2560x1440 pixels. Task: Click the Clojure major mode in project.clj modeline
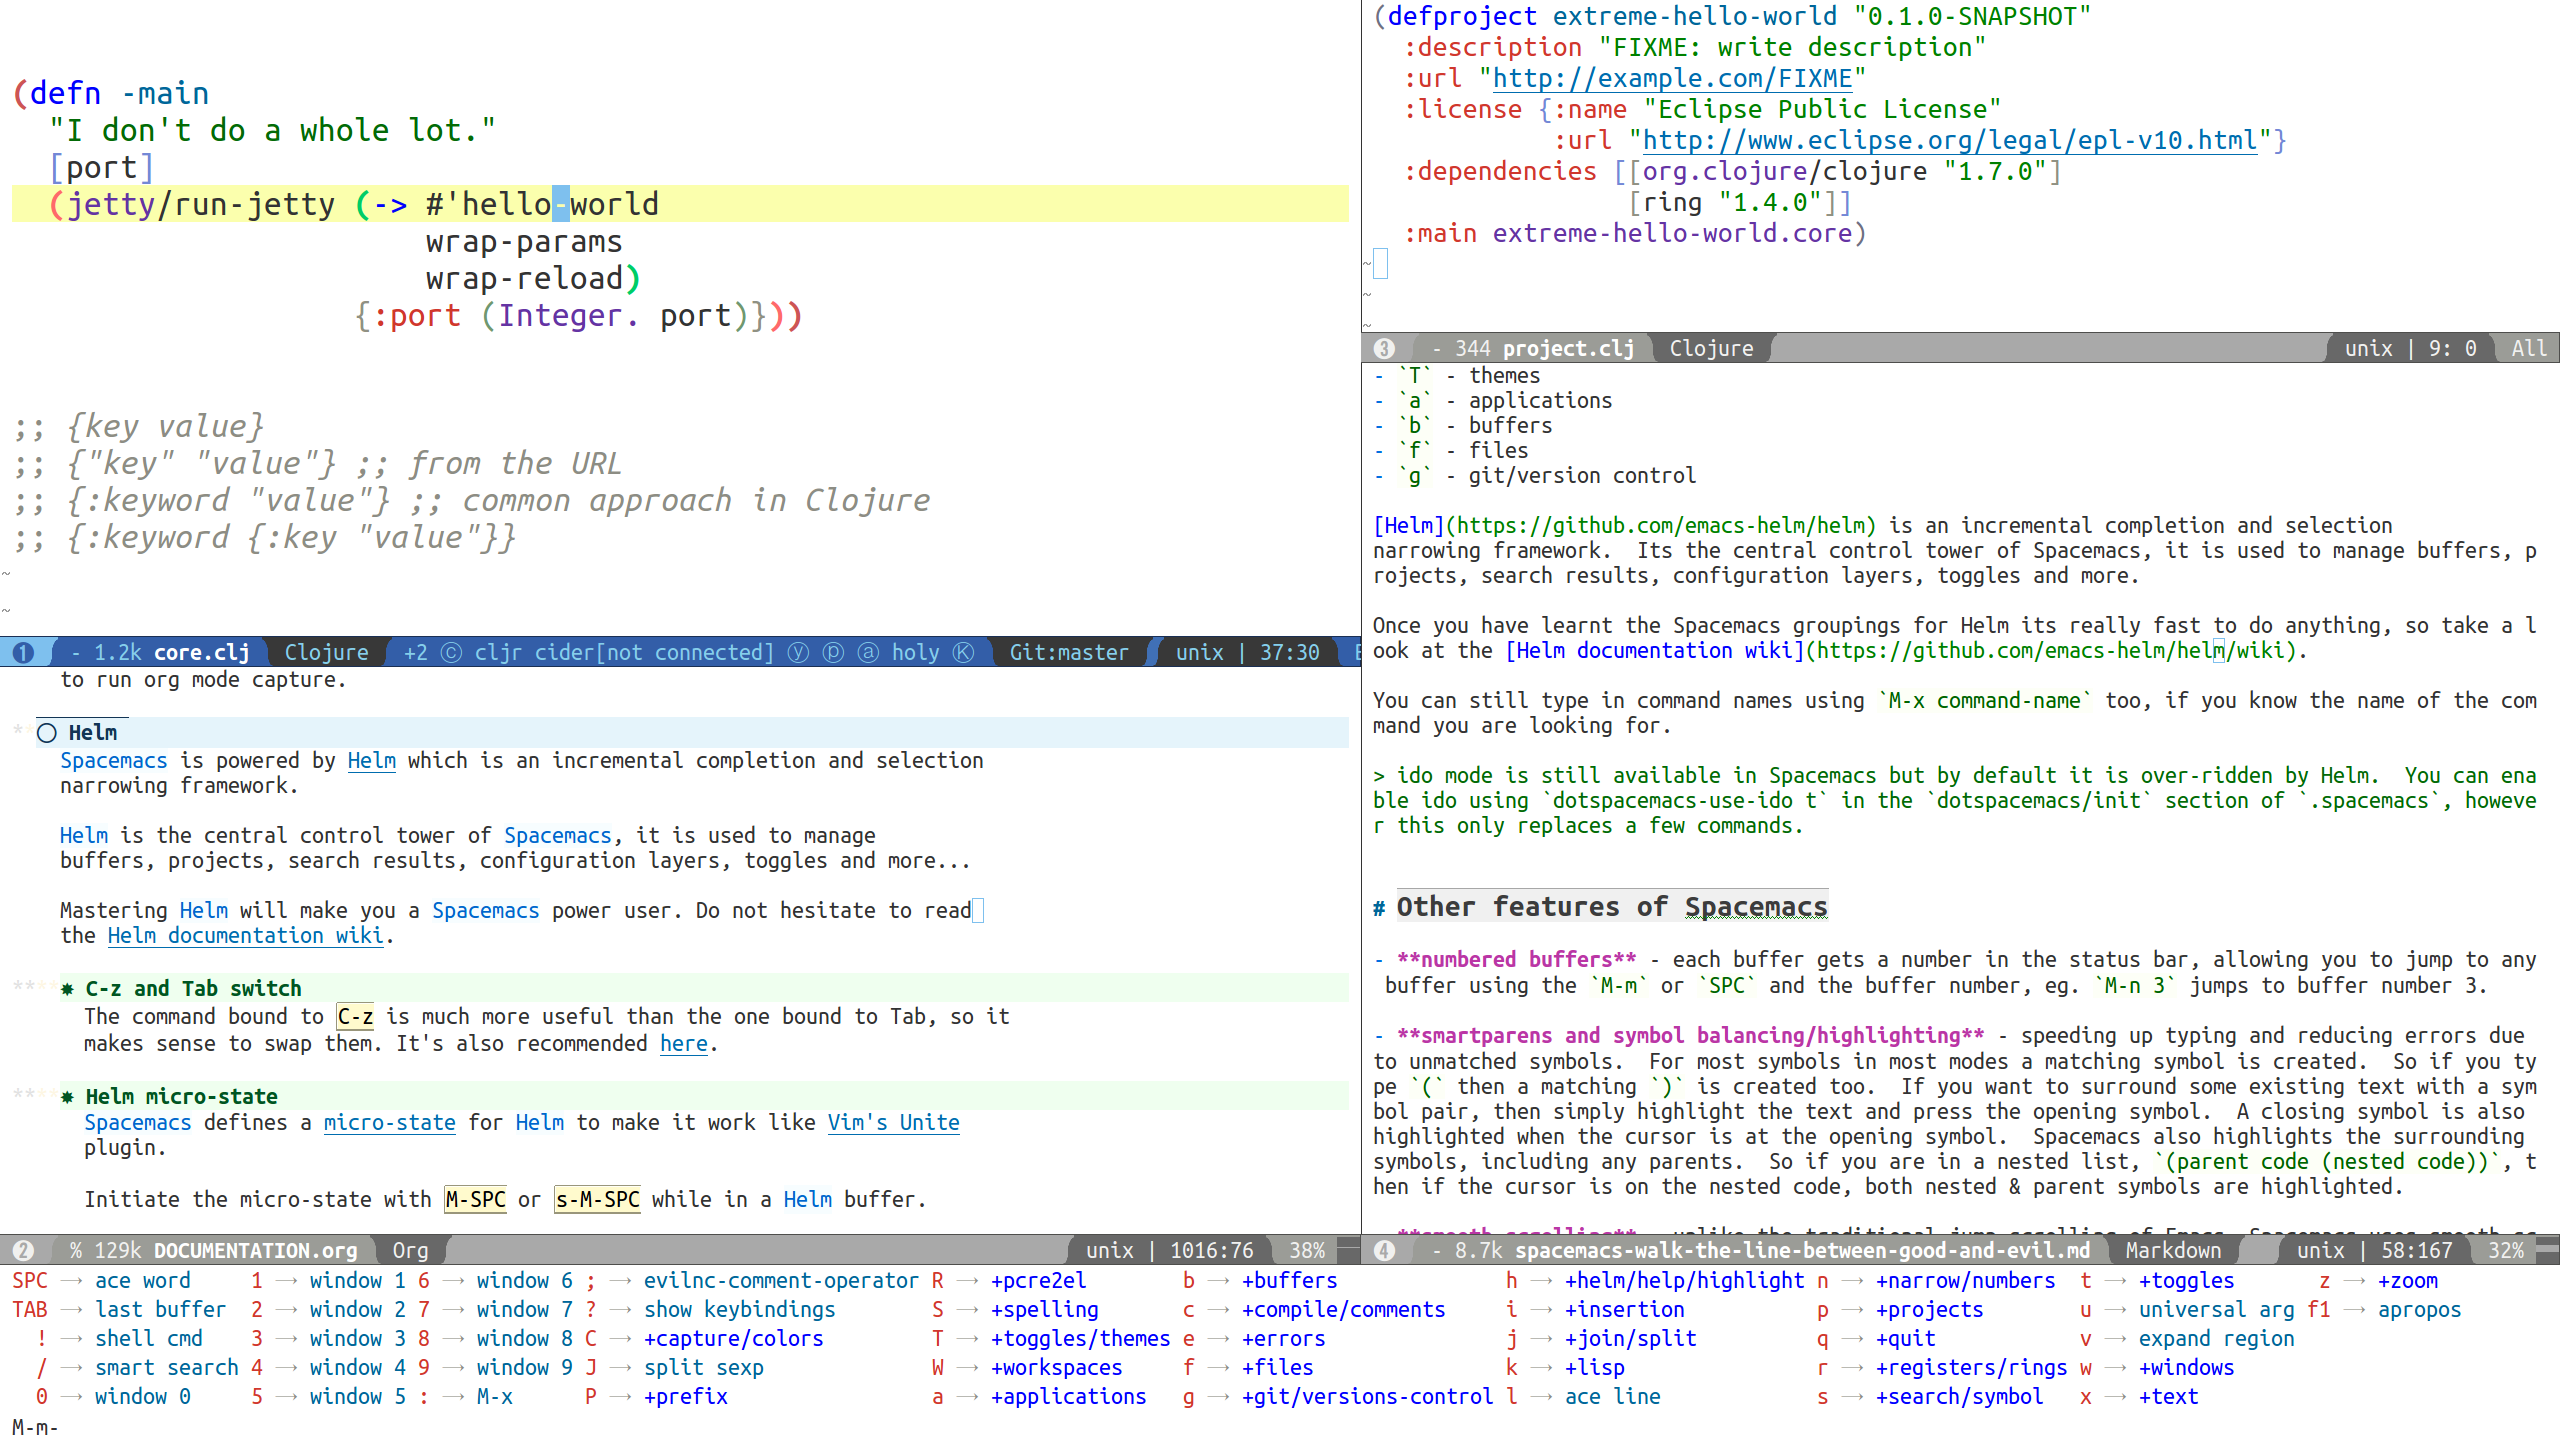point(1711,349)
